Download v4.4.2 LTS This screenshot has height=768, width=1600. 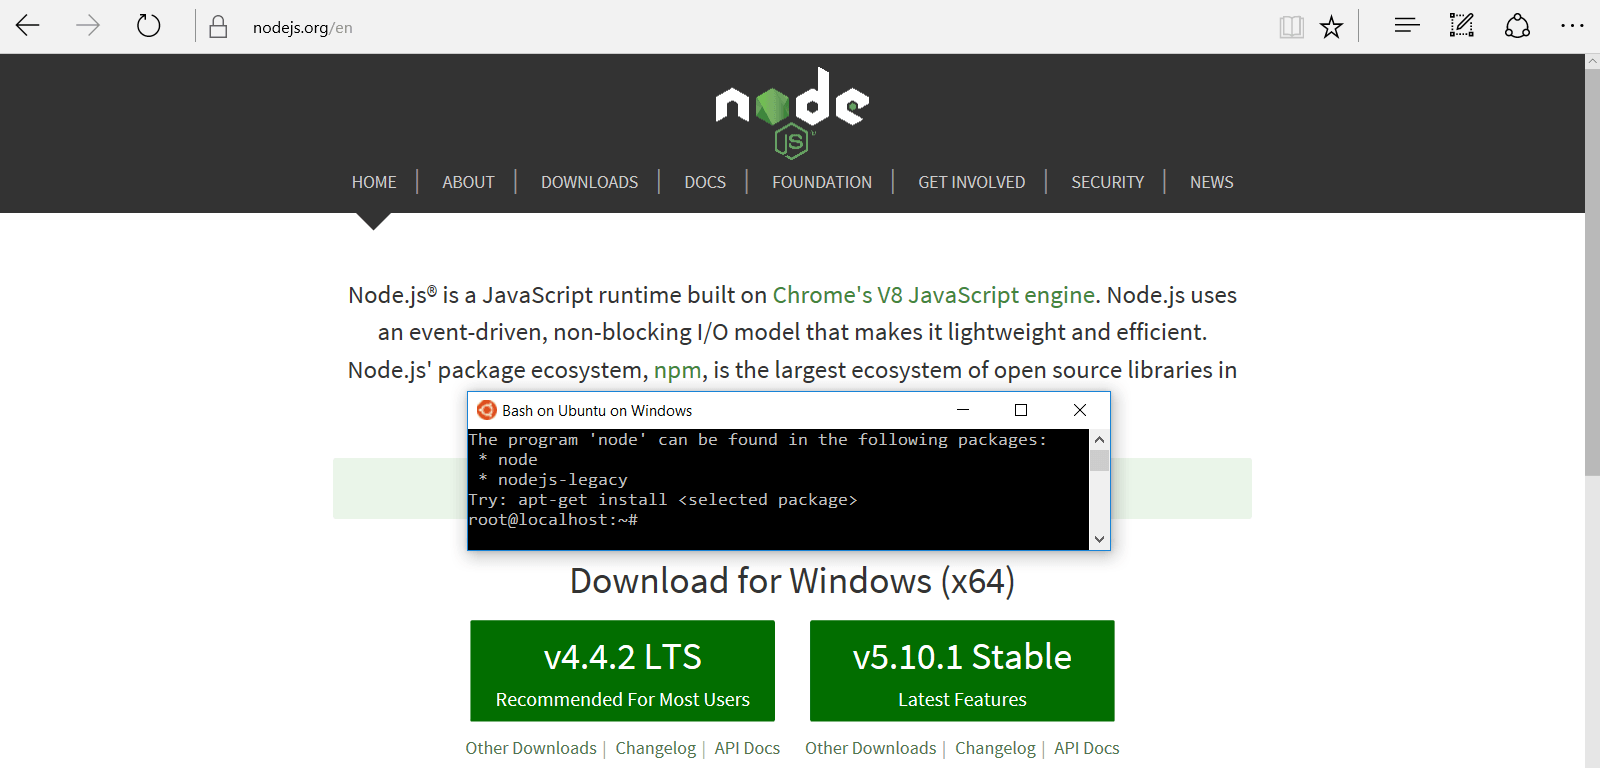coord(623,671)
